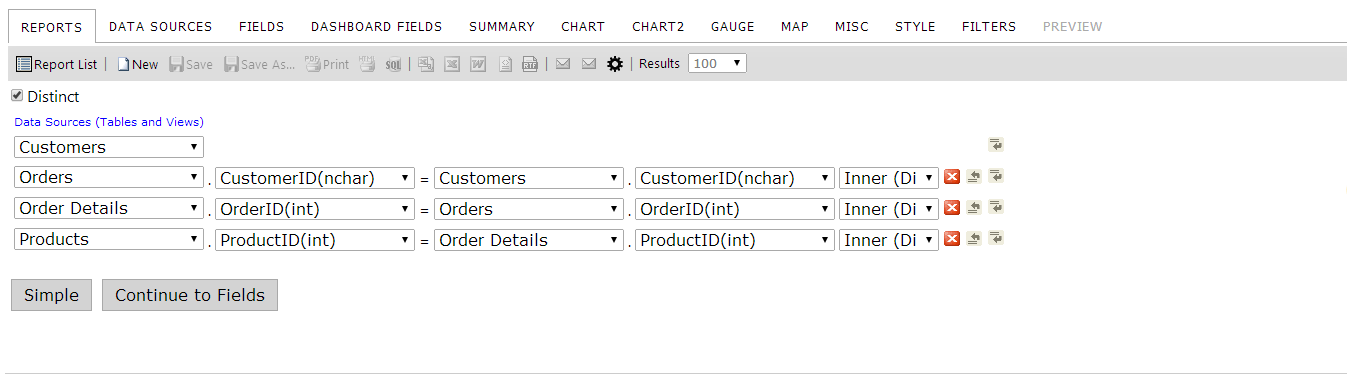Click the RTF export icon
Viewport: 1347px width, 378px height.
530,64
